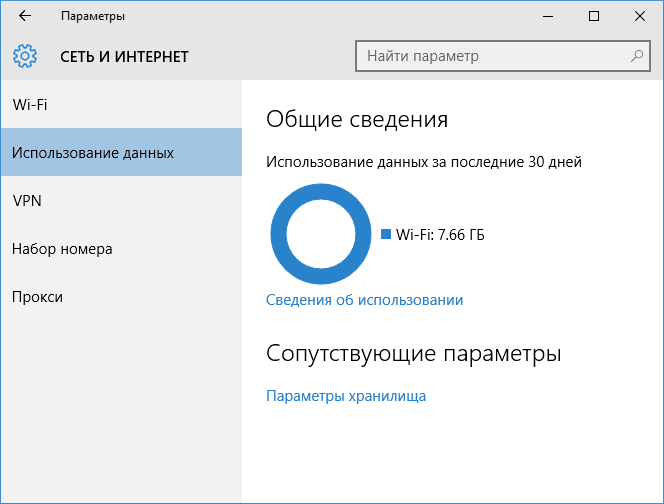
Task: Click 'Сопутствующие параметры' heading
Action: (414, 353)
